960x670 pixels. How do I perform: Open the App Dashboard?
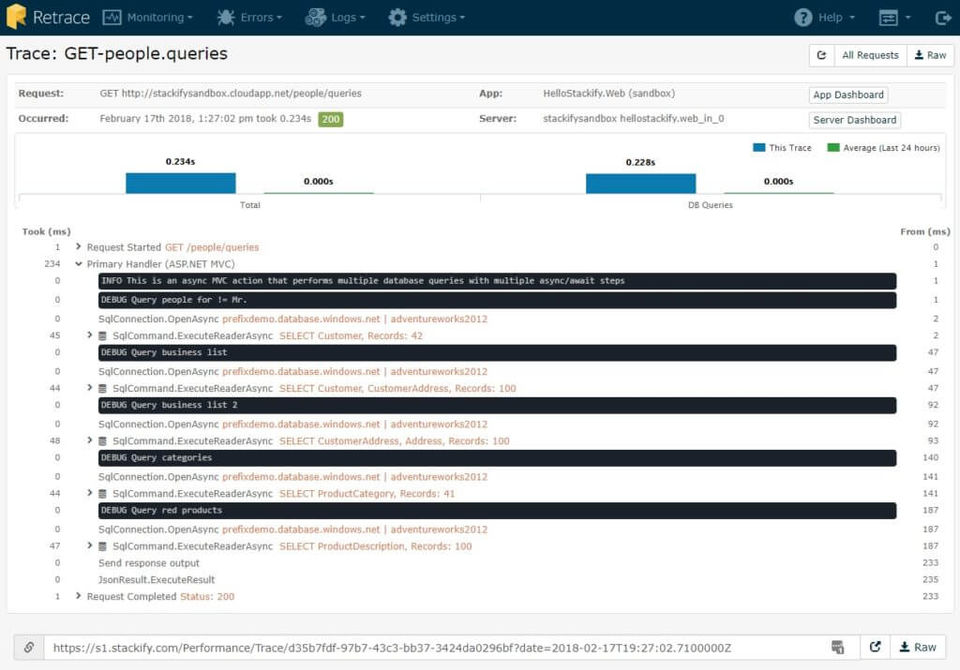pyautogui.click(x=848, y=95)
